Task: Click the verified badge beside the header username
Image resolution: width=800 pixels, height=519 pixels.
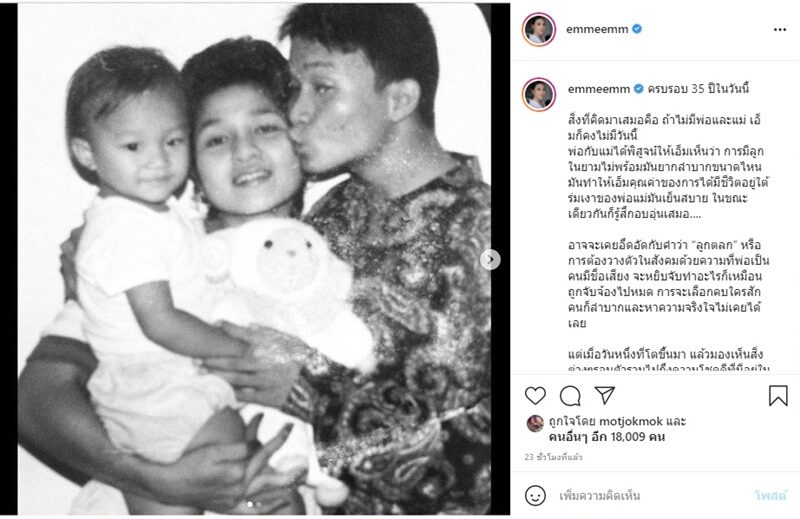Action: coord(637,29)
